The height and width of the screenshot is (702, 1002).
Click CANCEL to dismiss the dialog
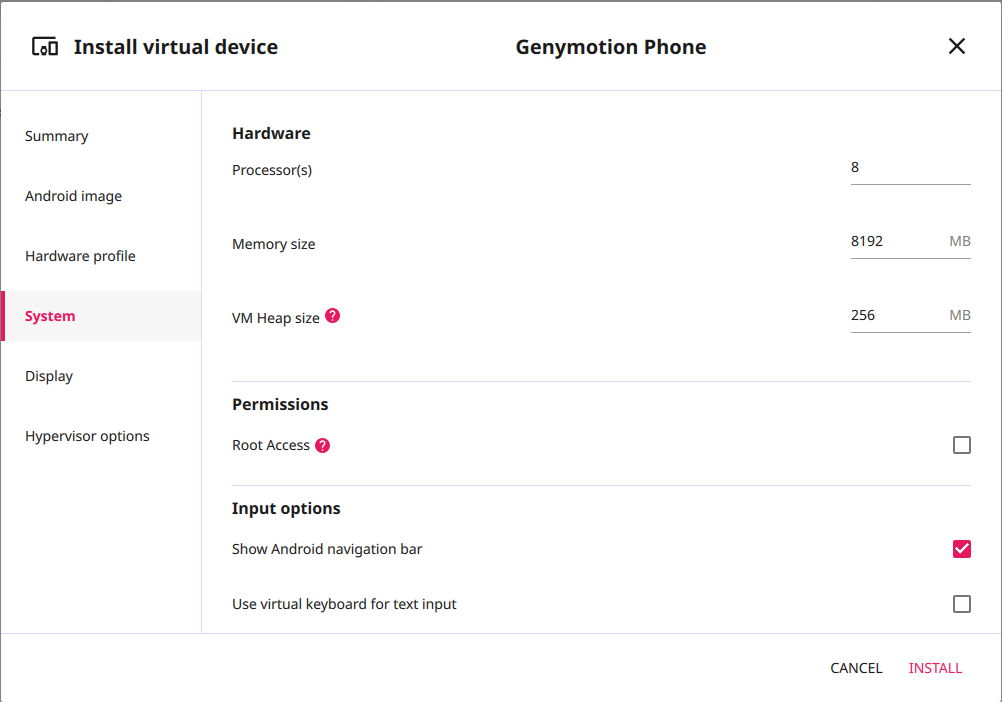coord(856,667)
